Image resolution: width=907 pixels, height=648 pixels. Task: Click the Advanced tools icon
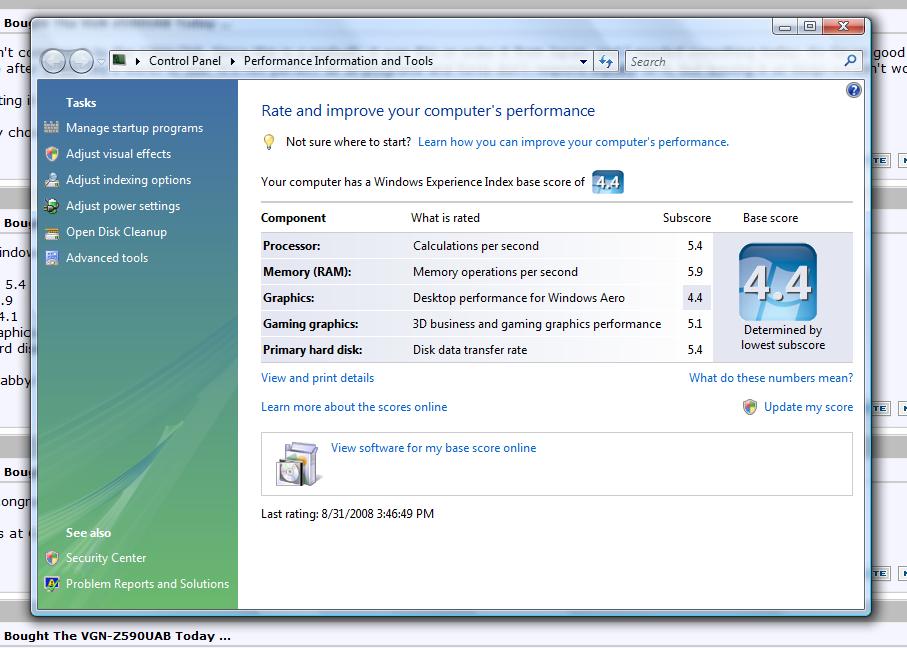pos(51,257)
